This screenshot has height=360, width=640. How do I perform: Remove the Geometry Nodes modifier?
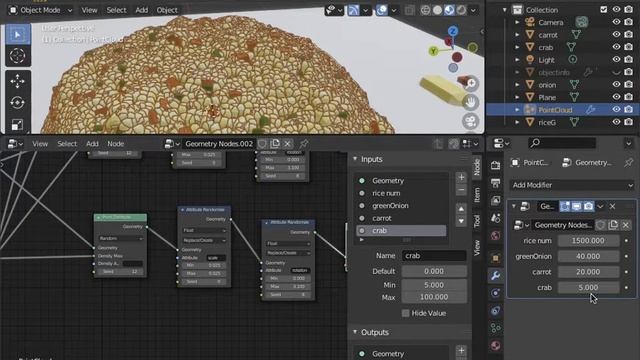612,207
